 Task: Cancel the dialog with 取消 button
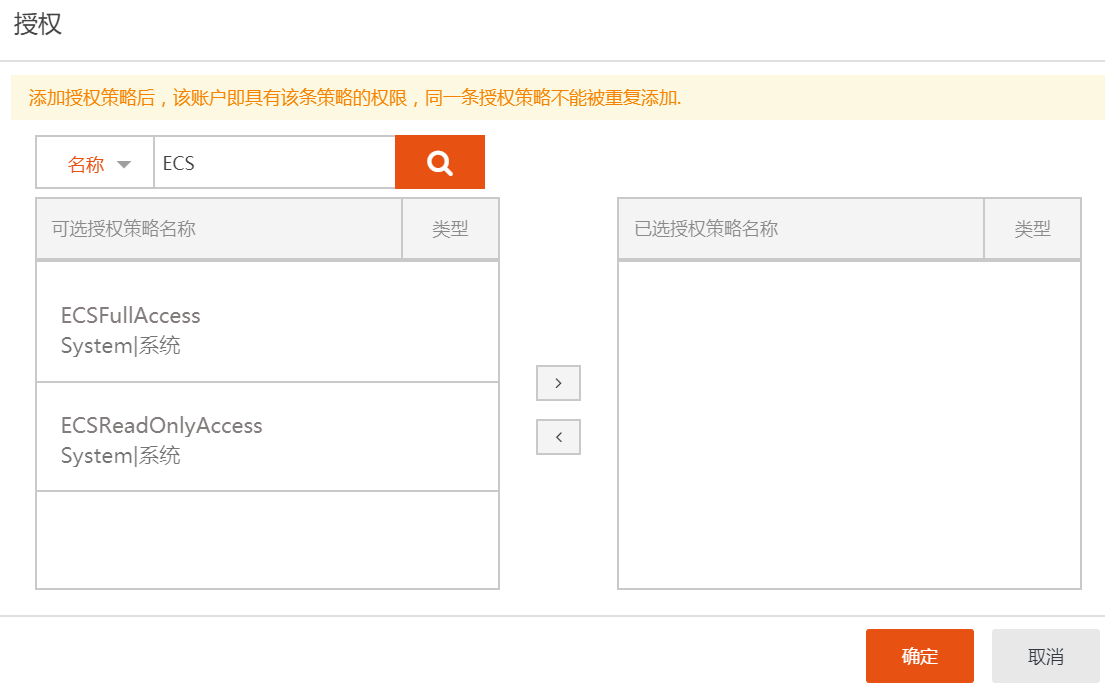pyautogui.click(x=1046, y=656)
